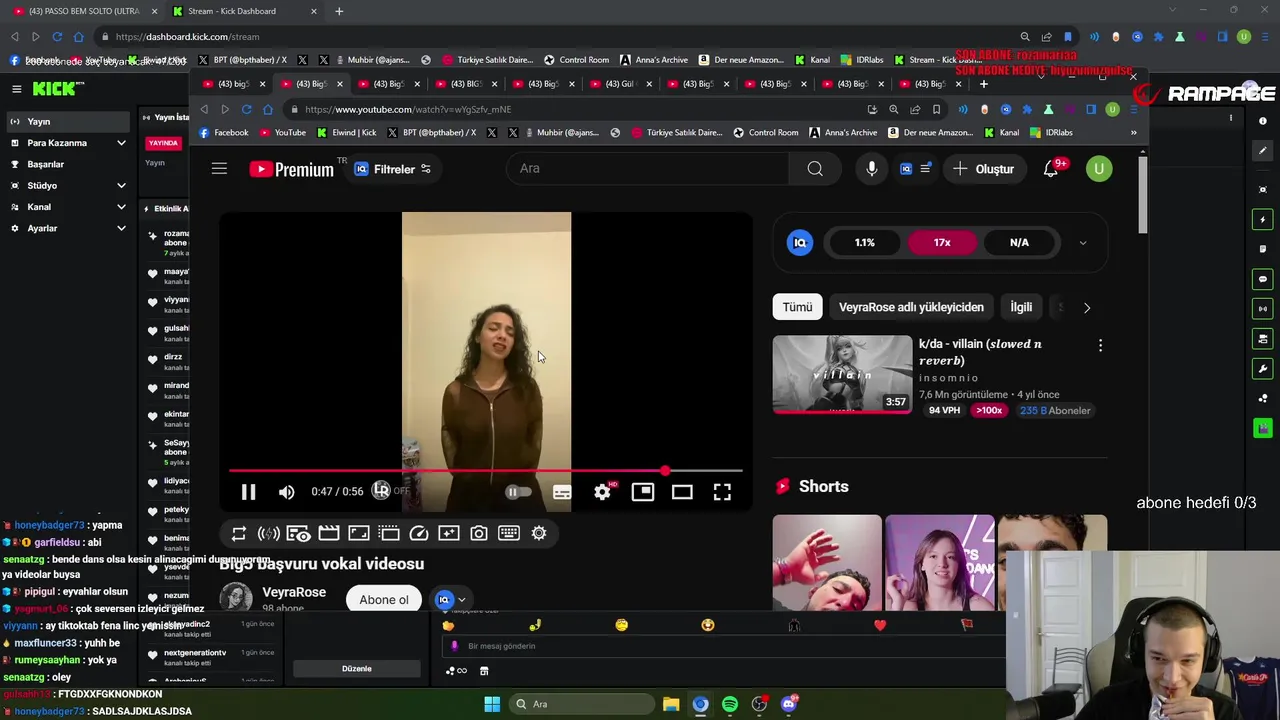
Task: Open the Filtreler button
Action: [392, 169]
